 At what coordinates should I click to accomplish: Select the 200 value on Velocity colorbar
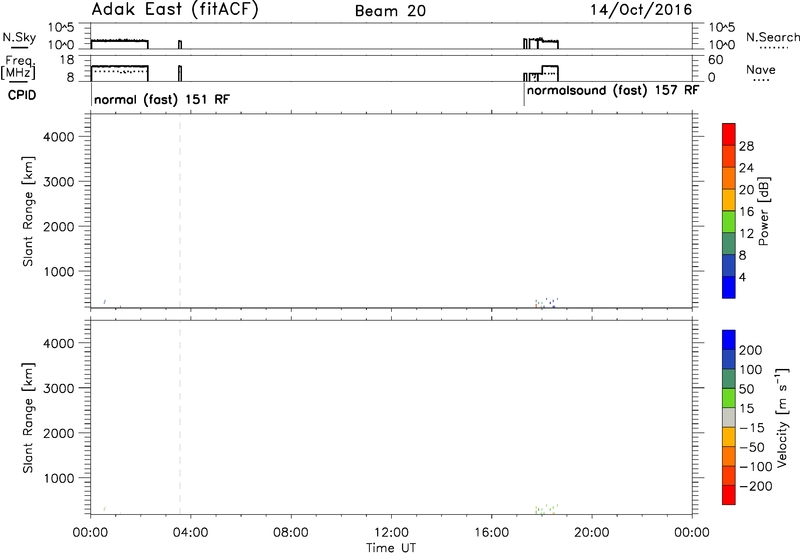pyautogui.click(x=751, y=350)
